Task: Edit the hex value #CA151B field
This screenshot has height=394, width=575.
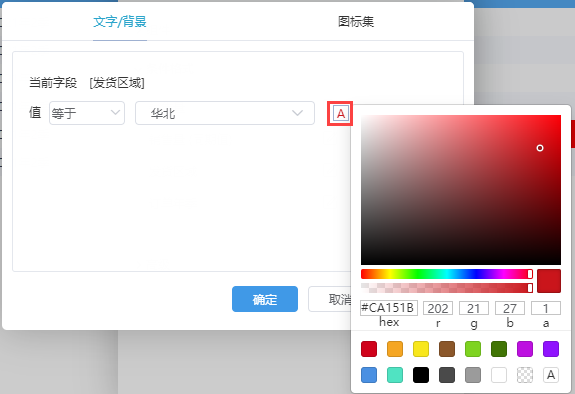Action: [389, 308]
